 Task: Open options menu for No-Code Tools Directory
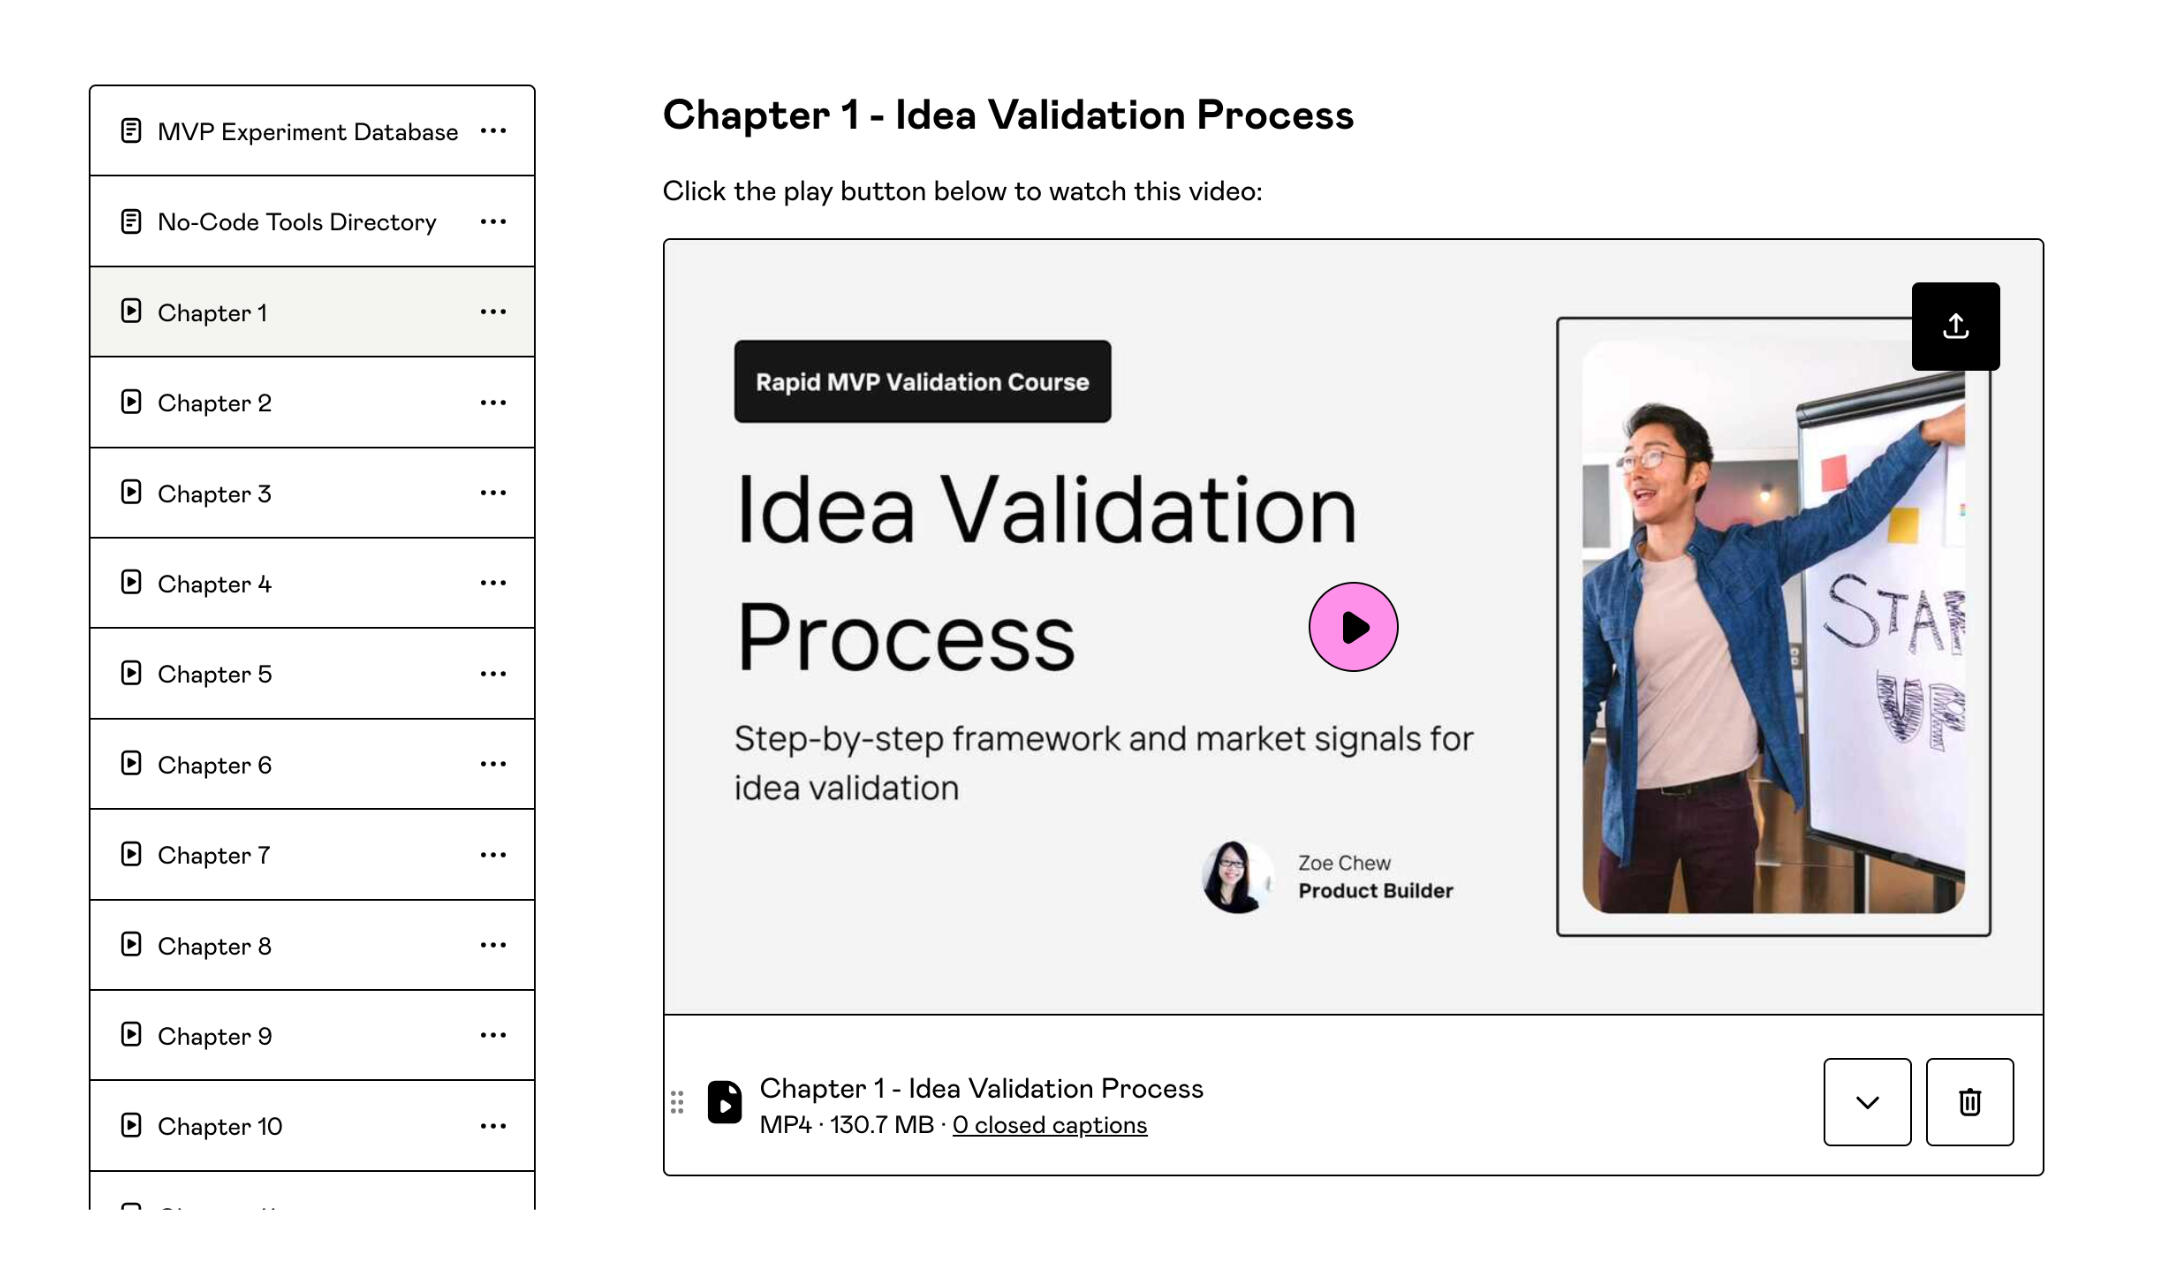[493, 221]
